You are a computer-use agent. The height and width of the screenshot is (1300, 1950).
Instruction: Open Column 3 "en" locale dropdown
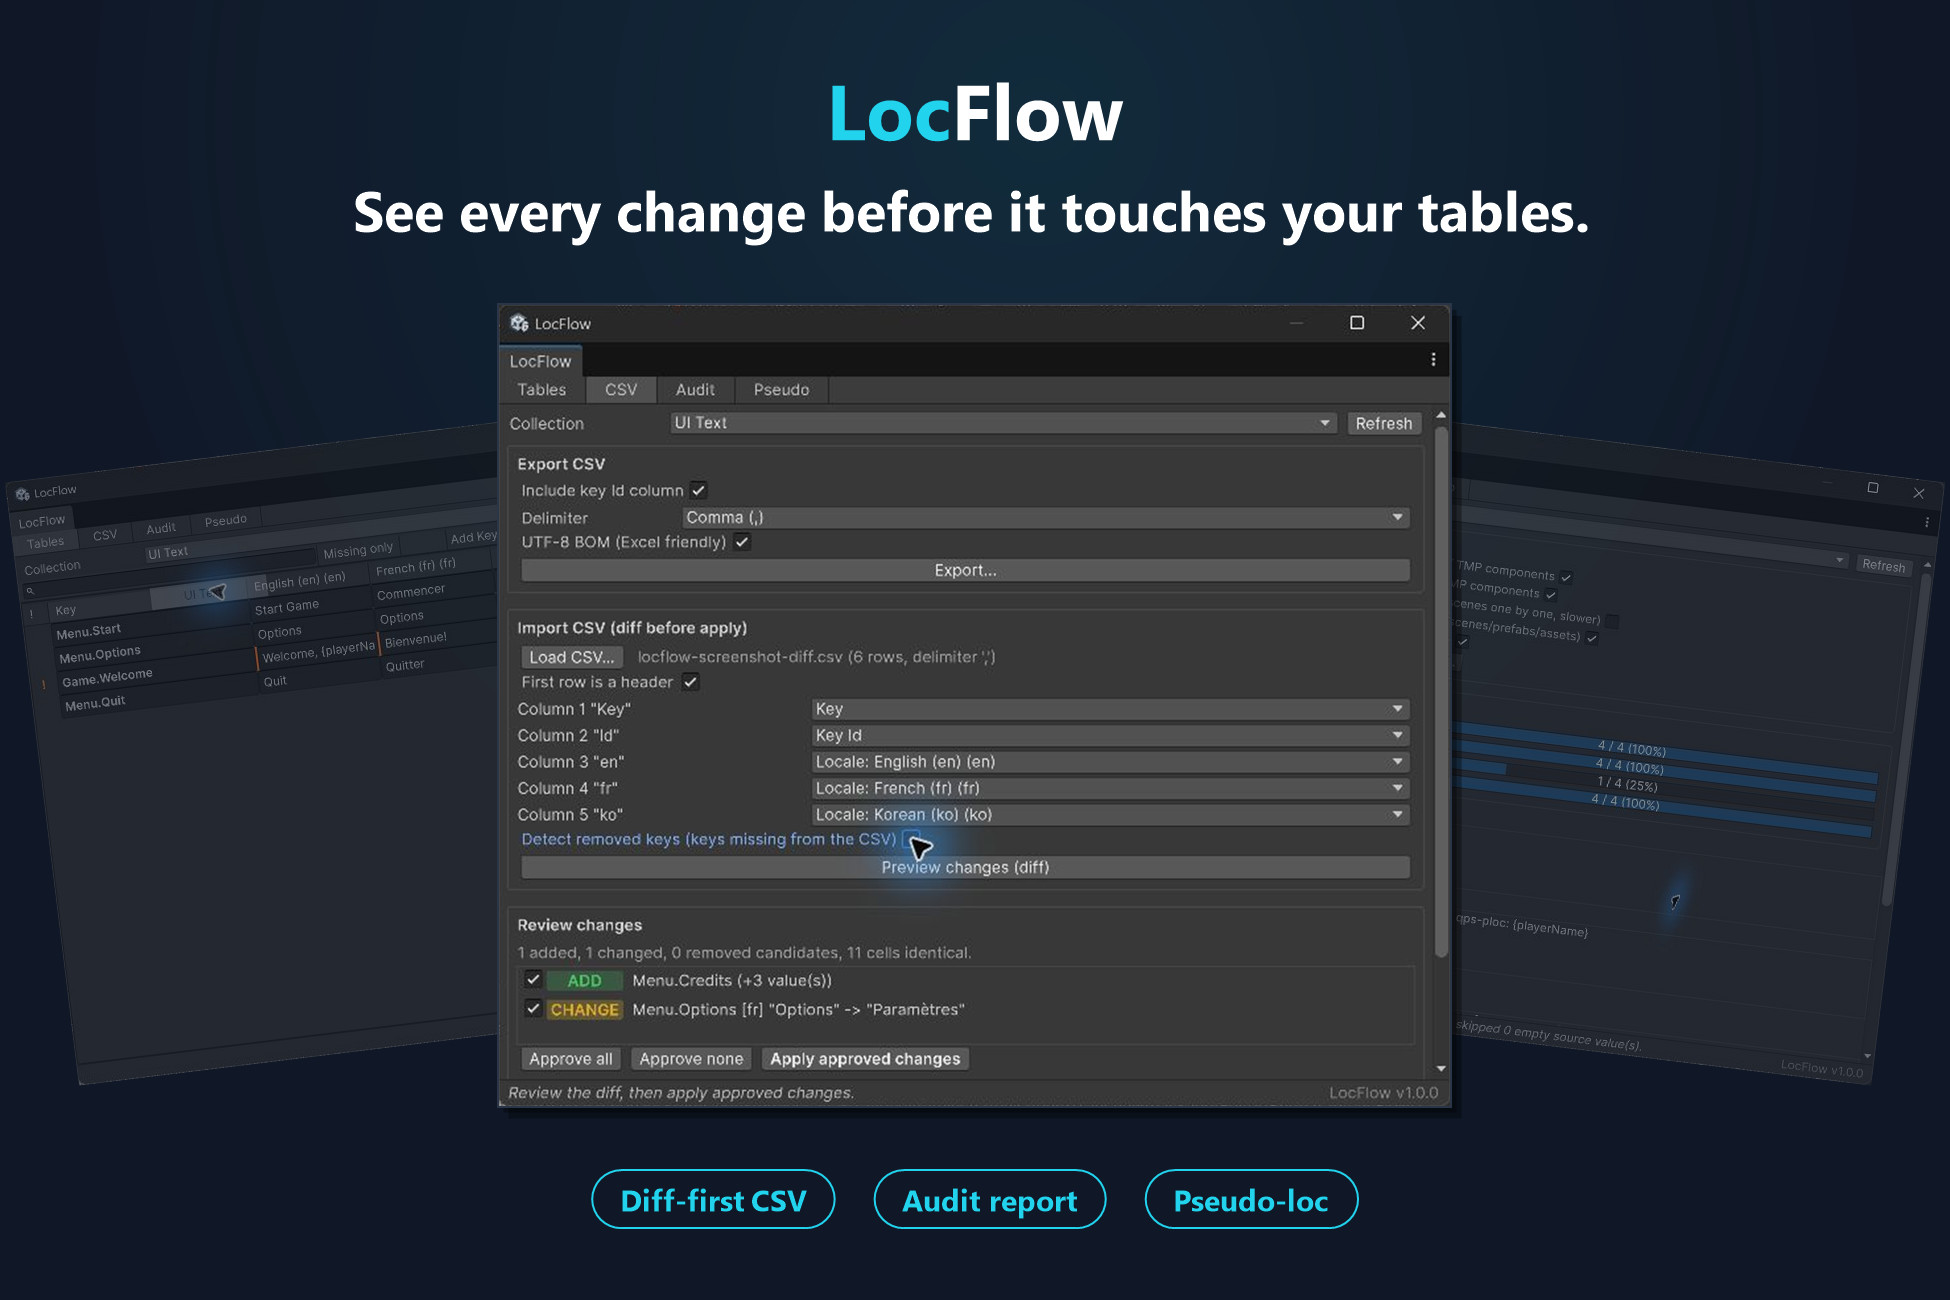tap(1110, 762)
